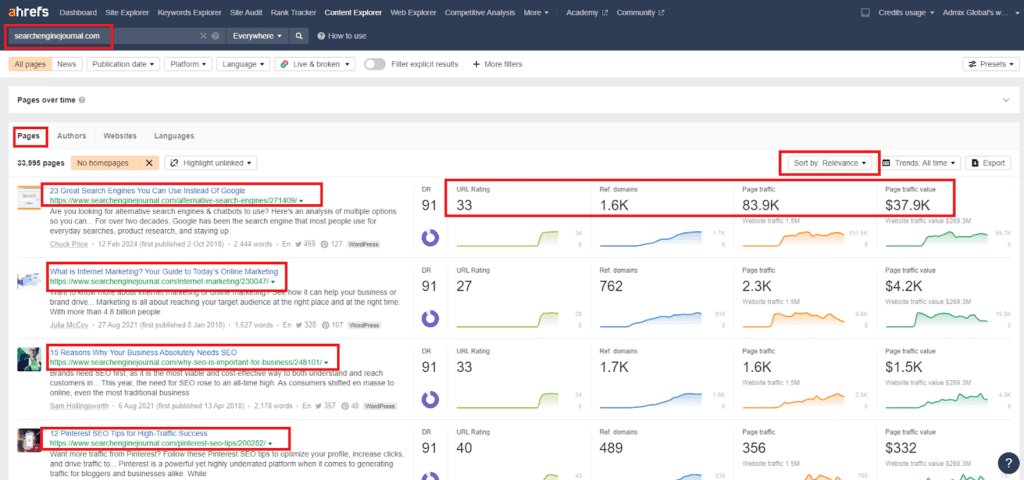The width and height of the screenshot is (1024, 480).
Task: Clear the search field with the X icon
Action: coord(203,36)
